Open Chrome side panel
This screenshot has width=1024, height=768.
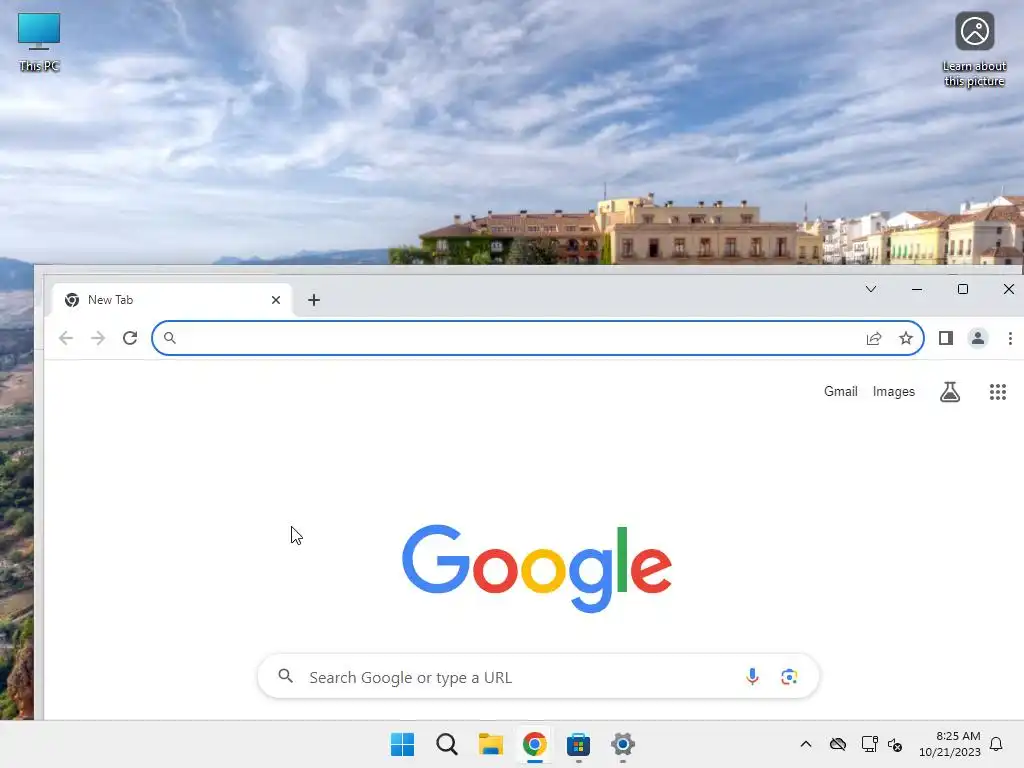pos(946,338)
